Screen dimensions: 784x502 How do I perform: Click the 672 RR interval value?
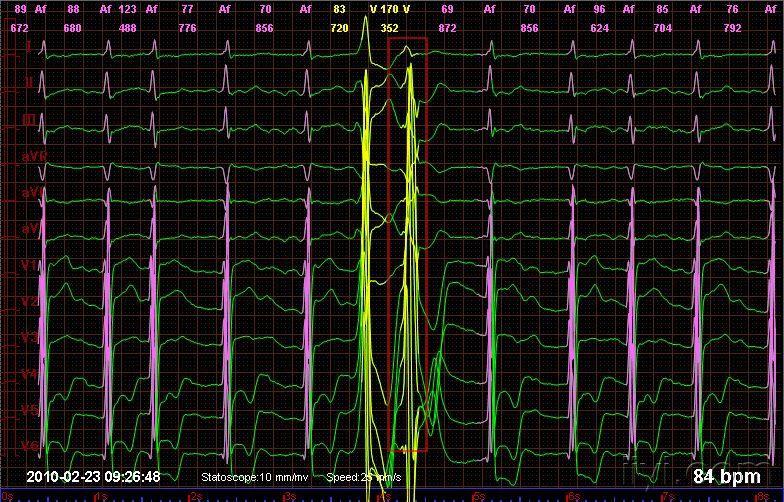[x=20, y=28]
